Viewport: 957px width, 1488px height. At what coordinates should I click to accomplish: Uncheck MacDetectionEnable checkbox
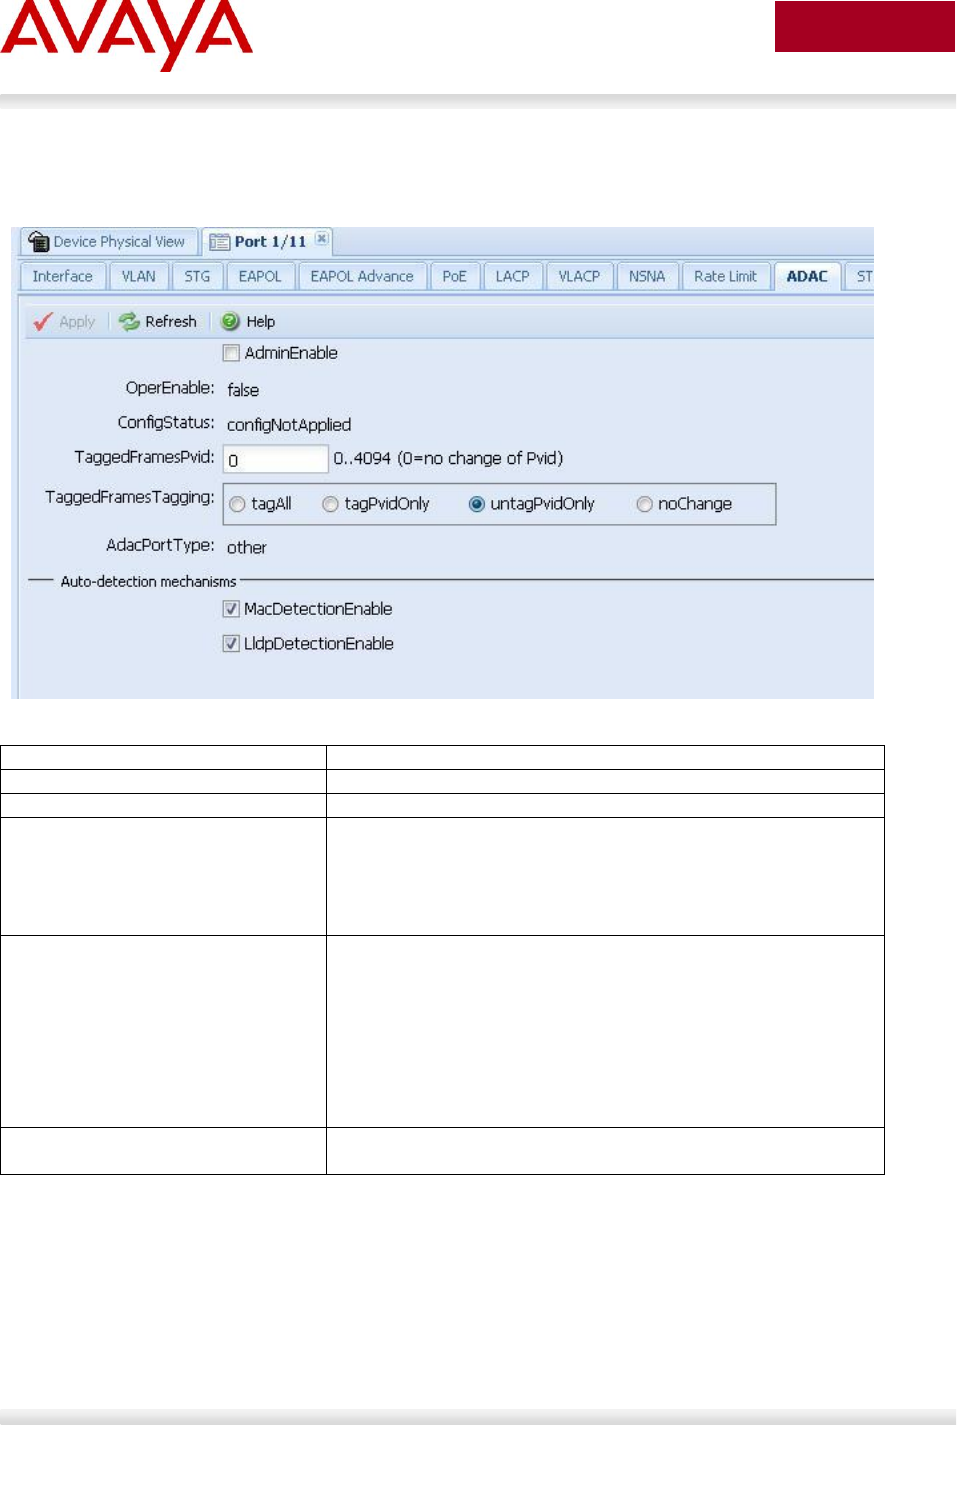(x=231, y=609)
